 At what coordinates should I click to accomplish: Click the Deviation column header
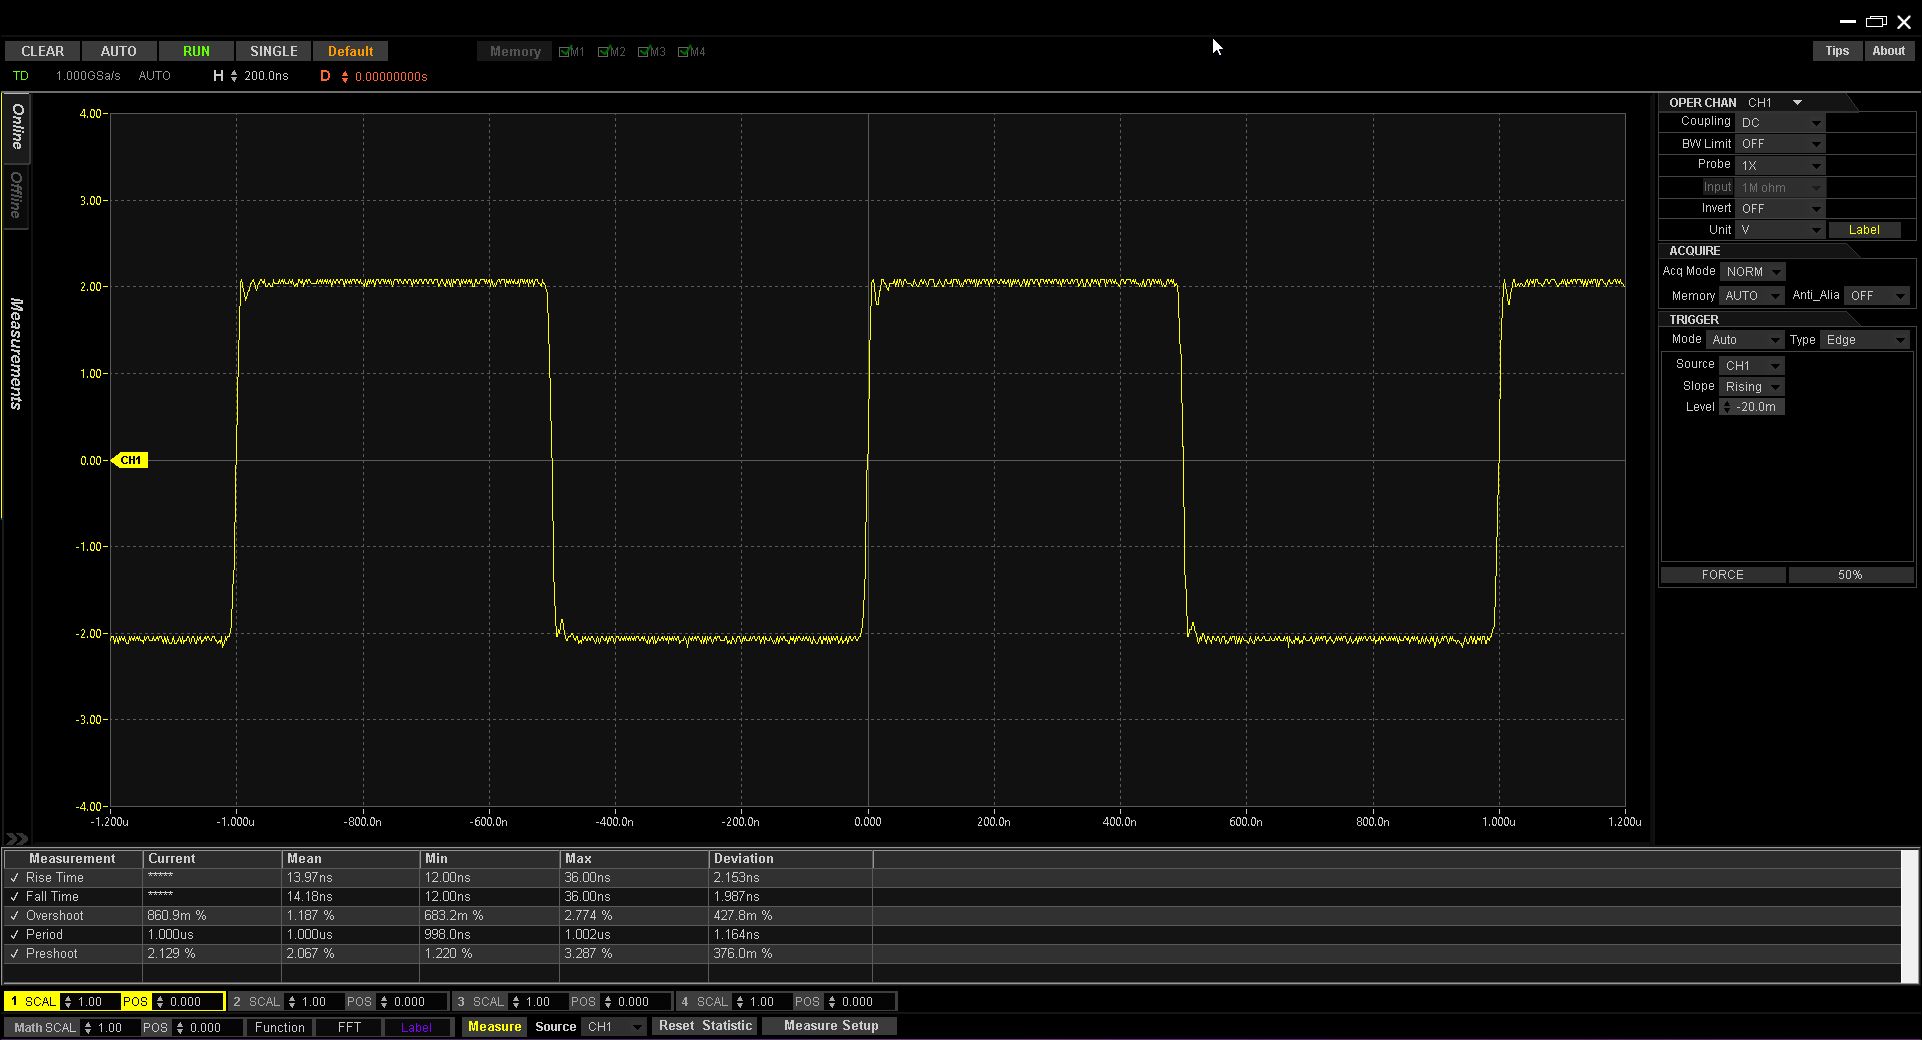coord(790,859)
